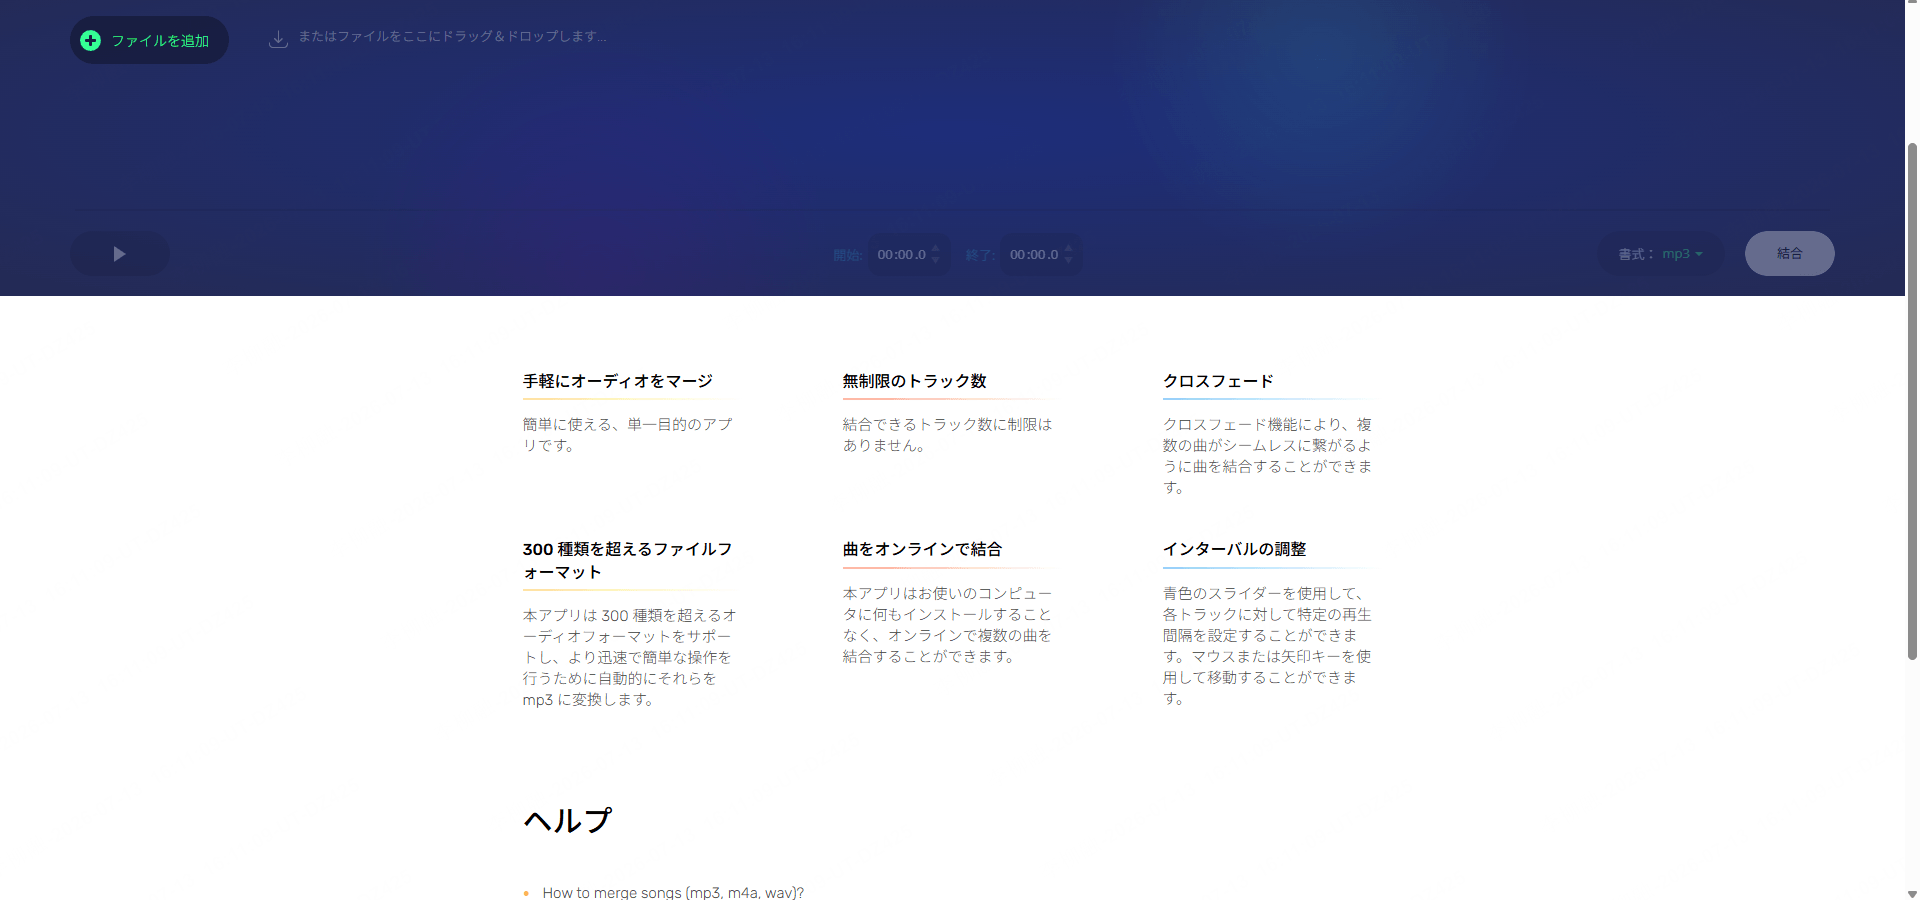The height and width of the screenshot is (900, 1920).
Task: Click the green plus add-file icon
Action: (90, 40)
